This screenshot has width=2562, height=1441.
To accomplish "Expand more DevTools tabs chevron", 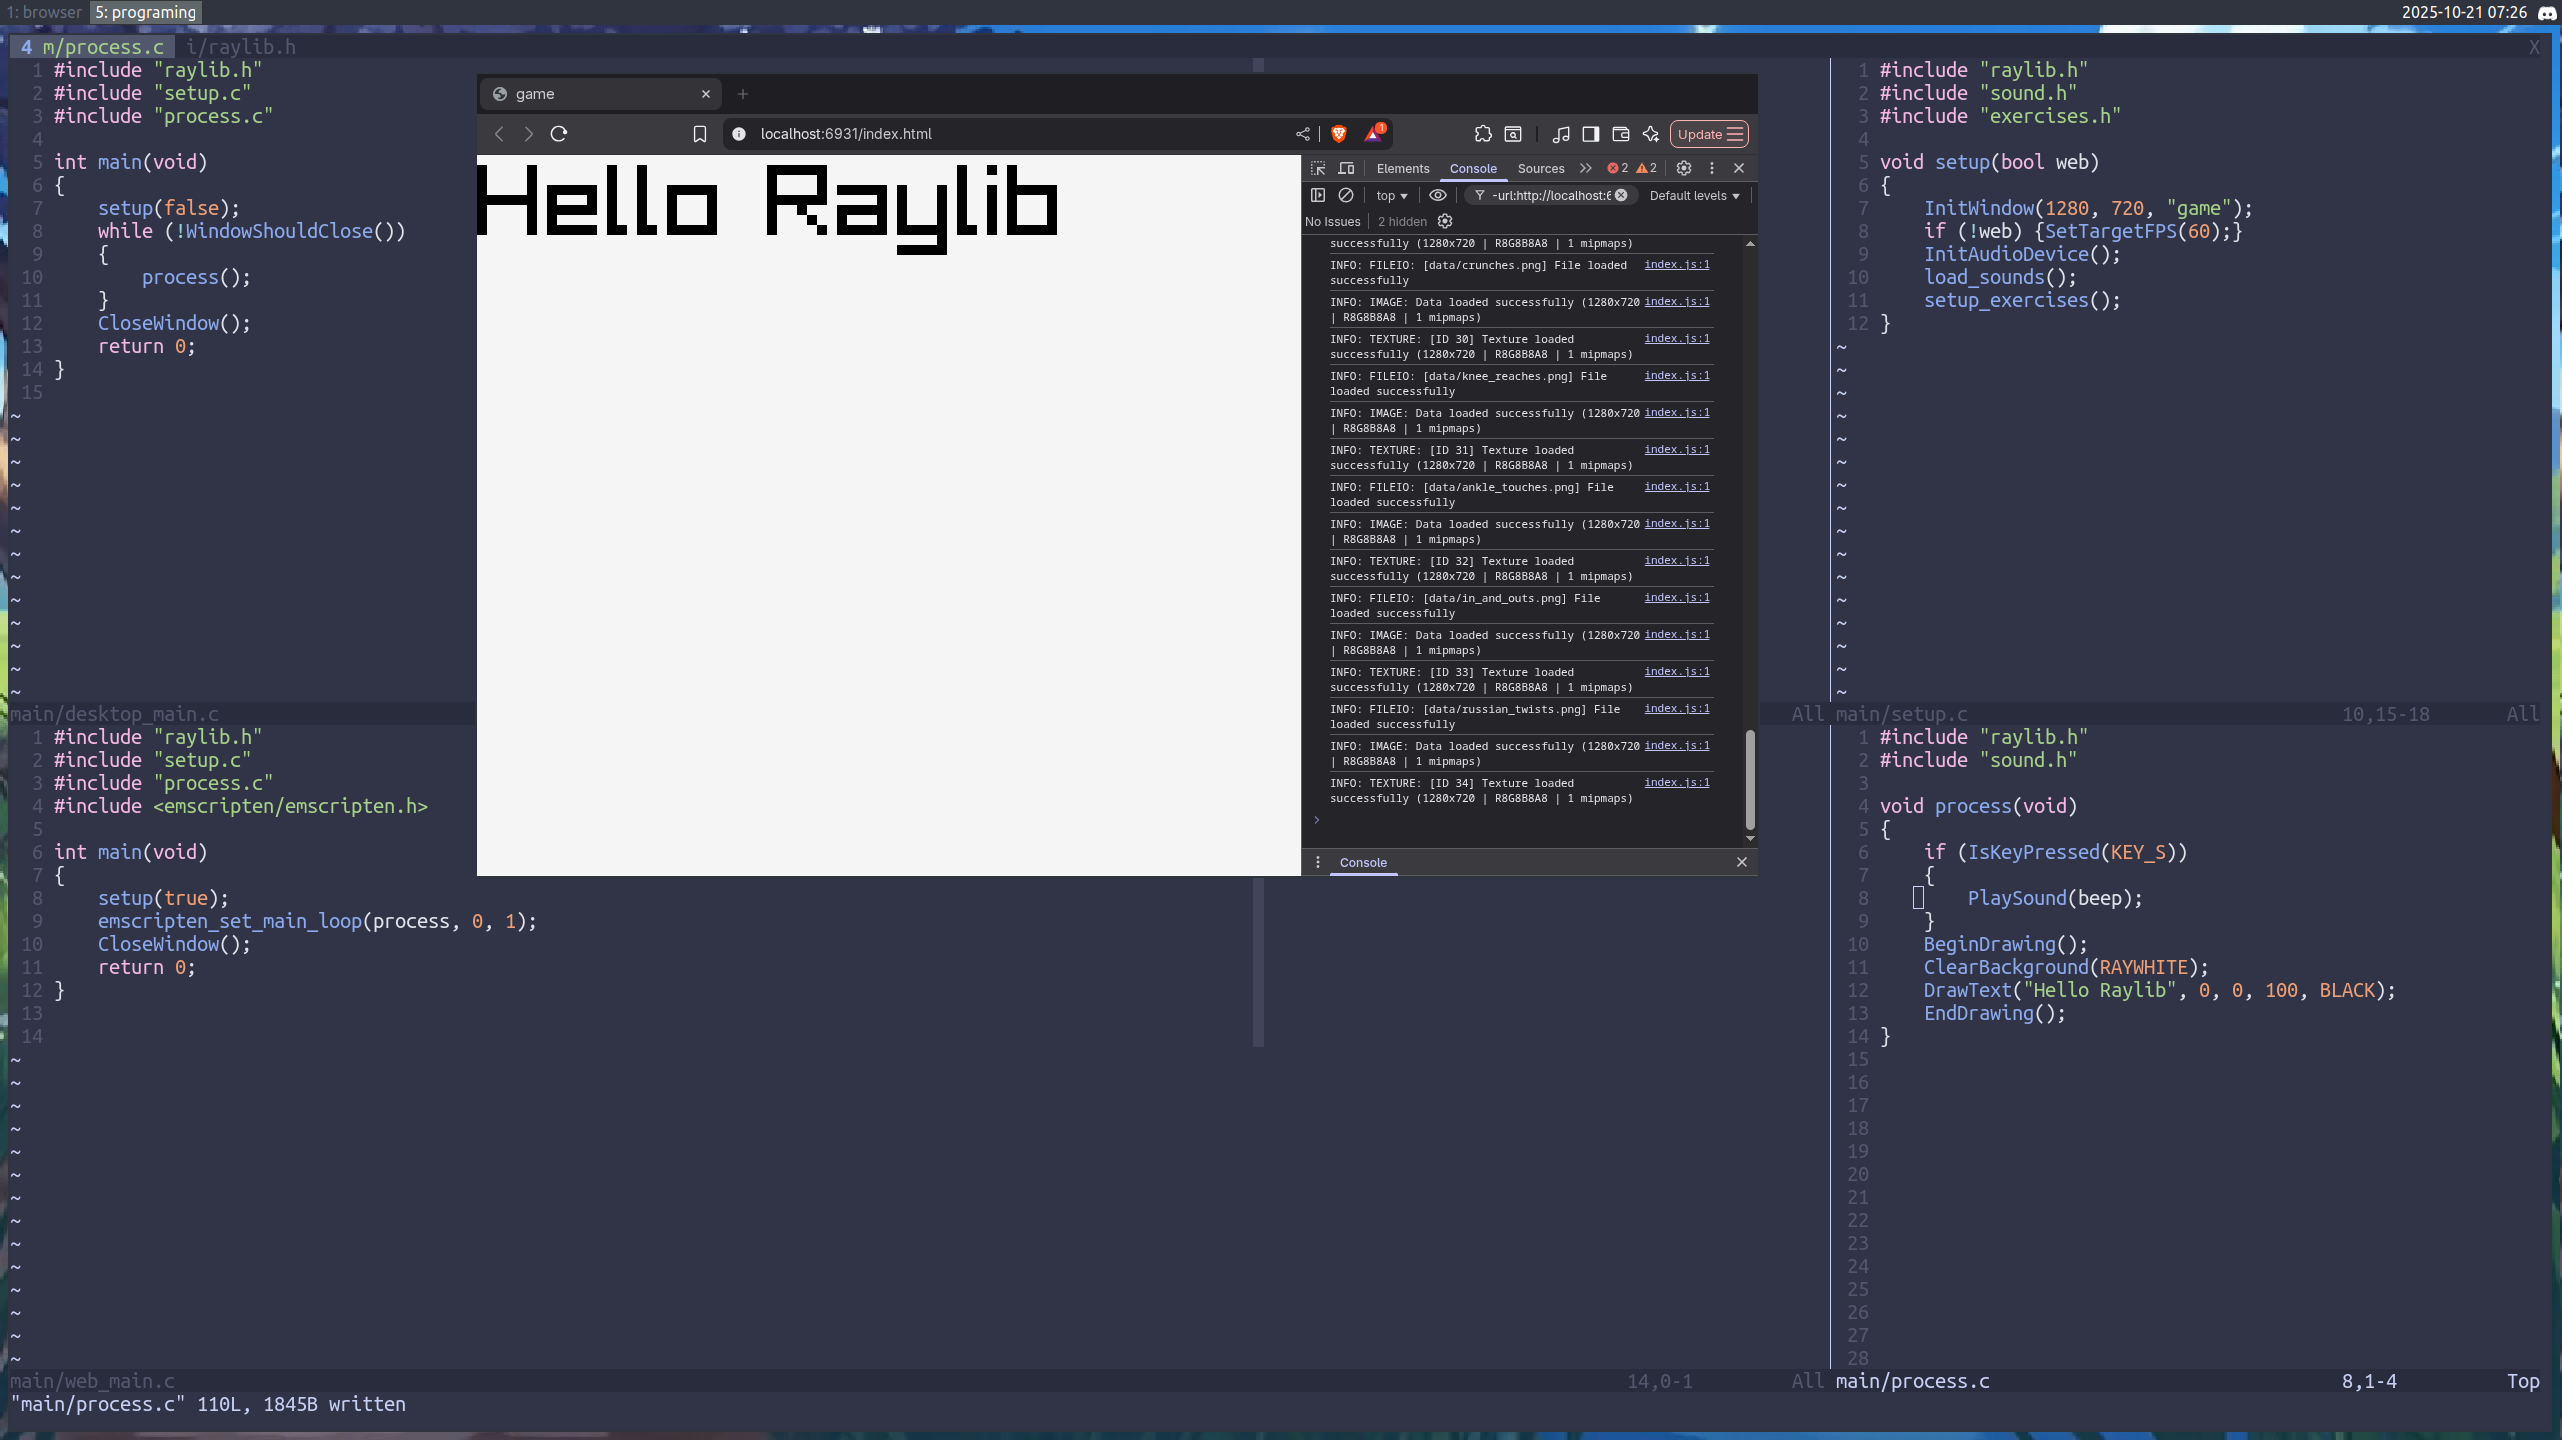I will 1585,168.
